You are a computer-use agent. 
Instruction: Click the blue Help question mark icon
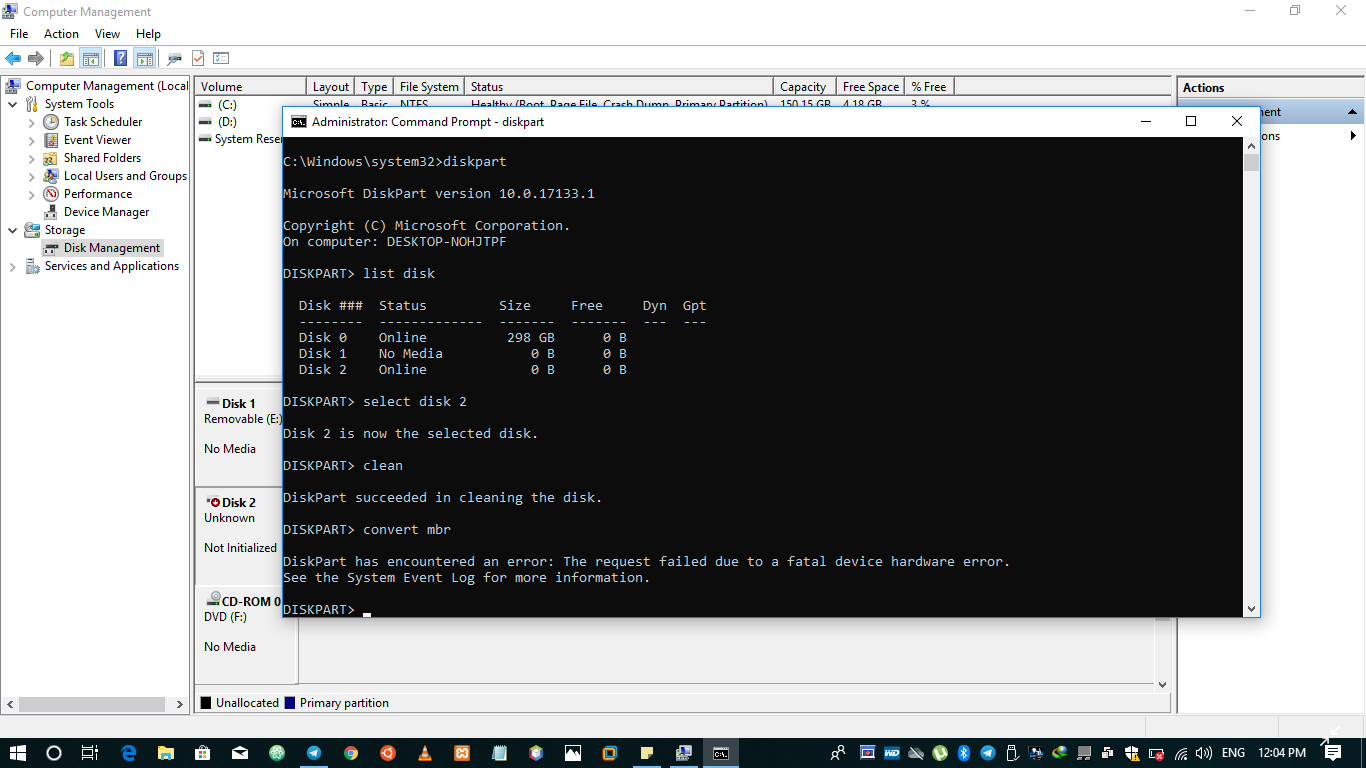[x=121, y=59]
